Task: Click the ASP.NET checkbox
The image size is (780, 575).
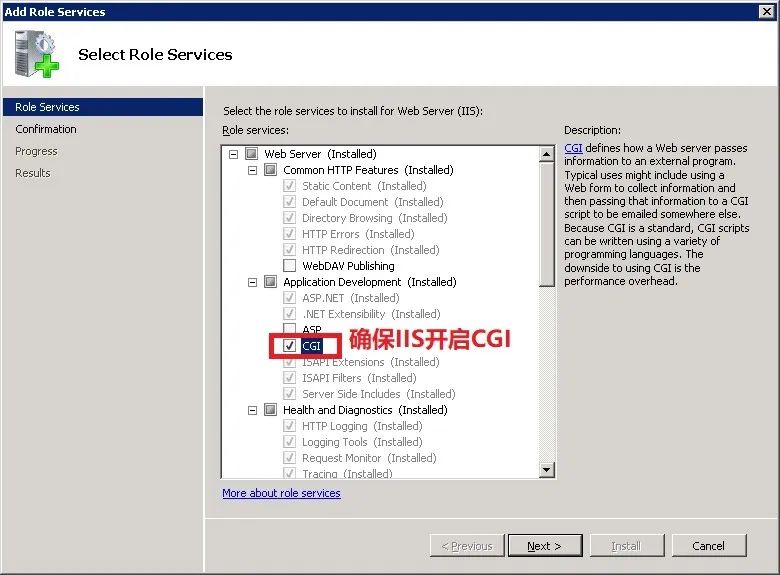Action: pyautogui.click(x=290, y=298)
